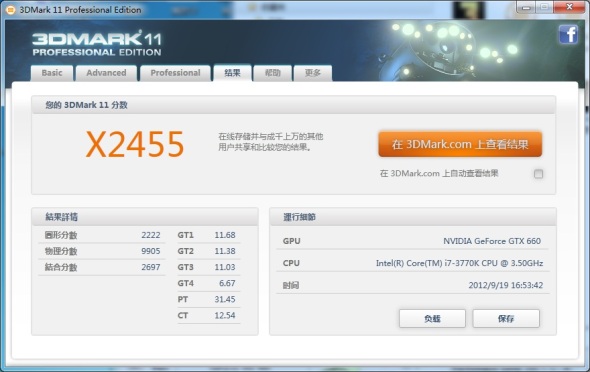The width and height of the screenshot is (590, 372).
Task: Select the Professional tab
Action: click(175, 73)
